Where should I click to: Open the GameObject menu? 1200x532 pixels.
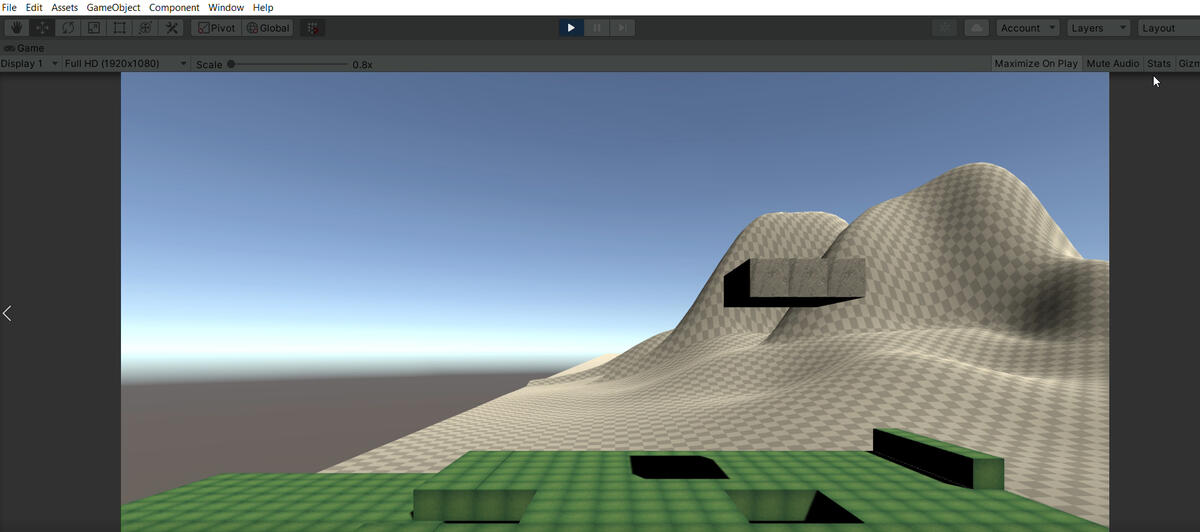tap(113, 8)
